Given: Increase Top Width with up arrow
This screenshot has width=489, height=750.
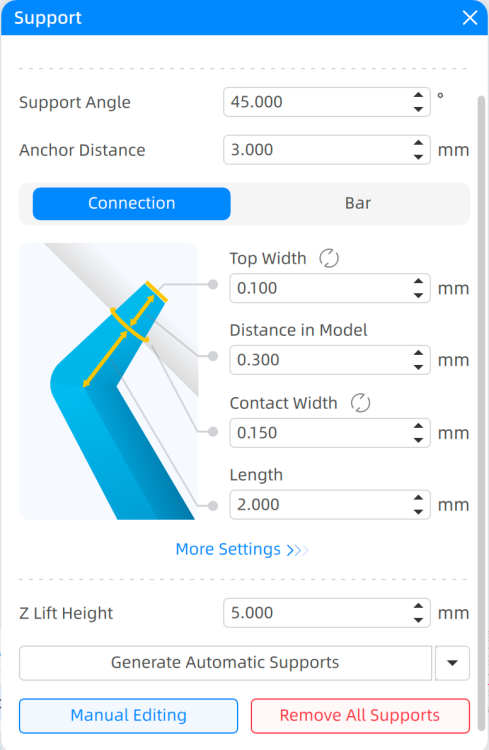Looking at the screenshot, I should 418,281.
